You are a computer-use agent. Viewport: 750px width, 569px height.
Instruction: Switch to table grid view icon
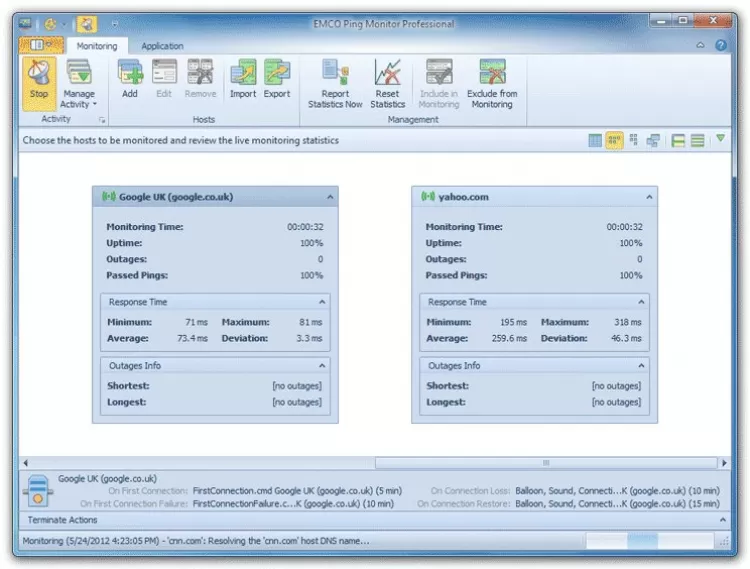595,140
